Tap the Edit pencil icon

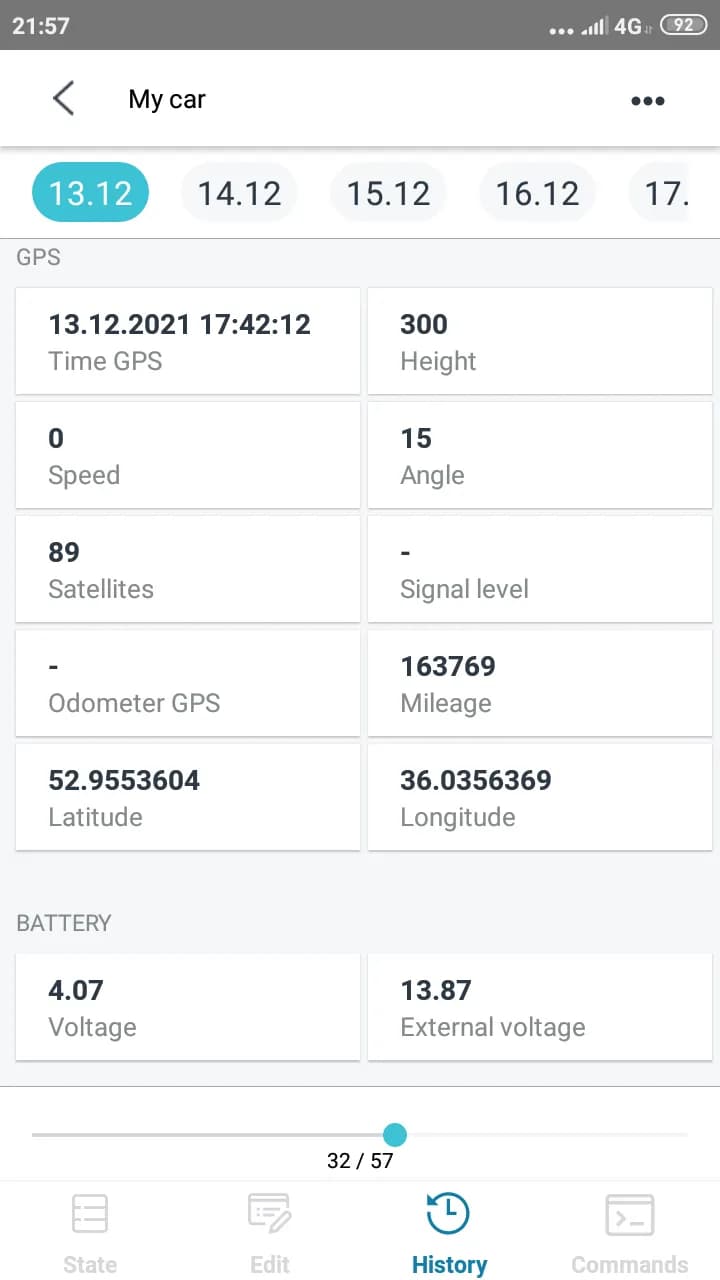(269, 1215)
